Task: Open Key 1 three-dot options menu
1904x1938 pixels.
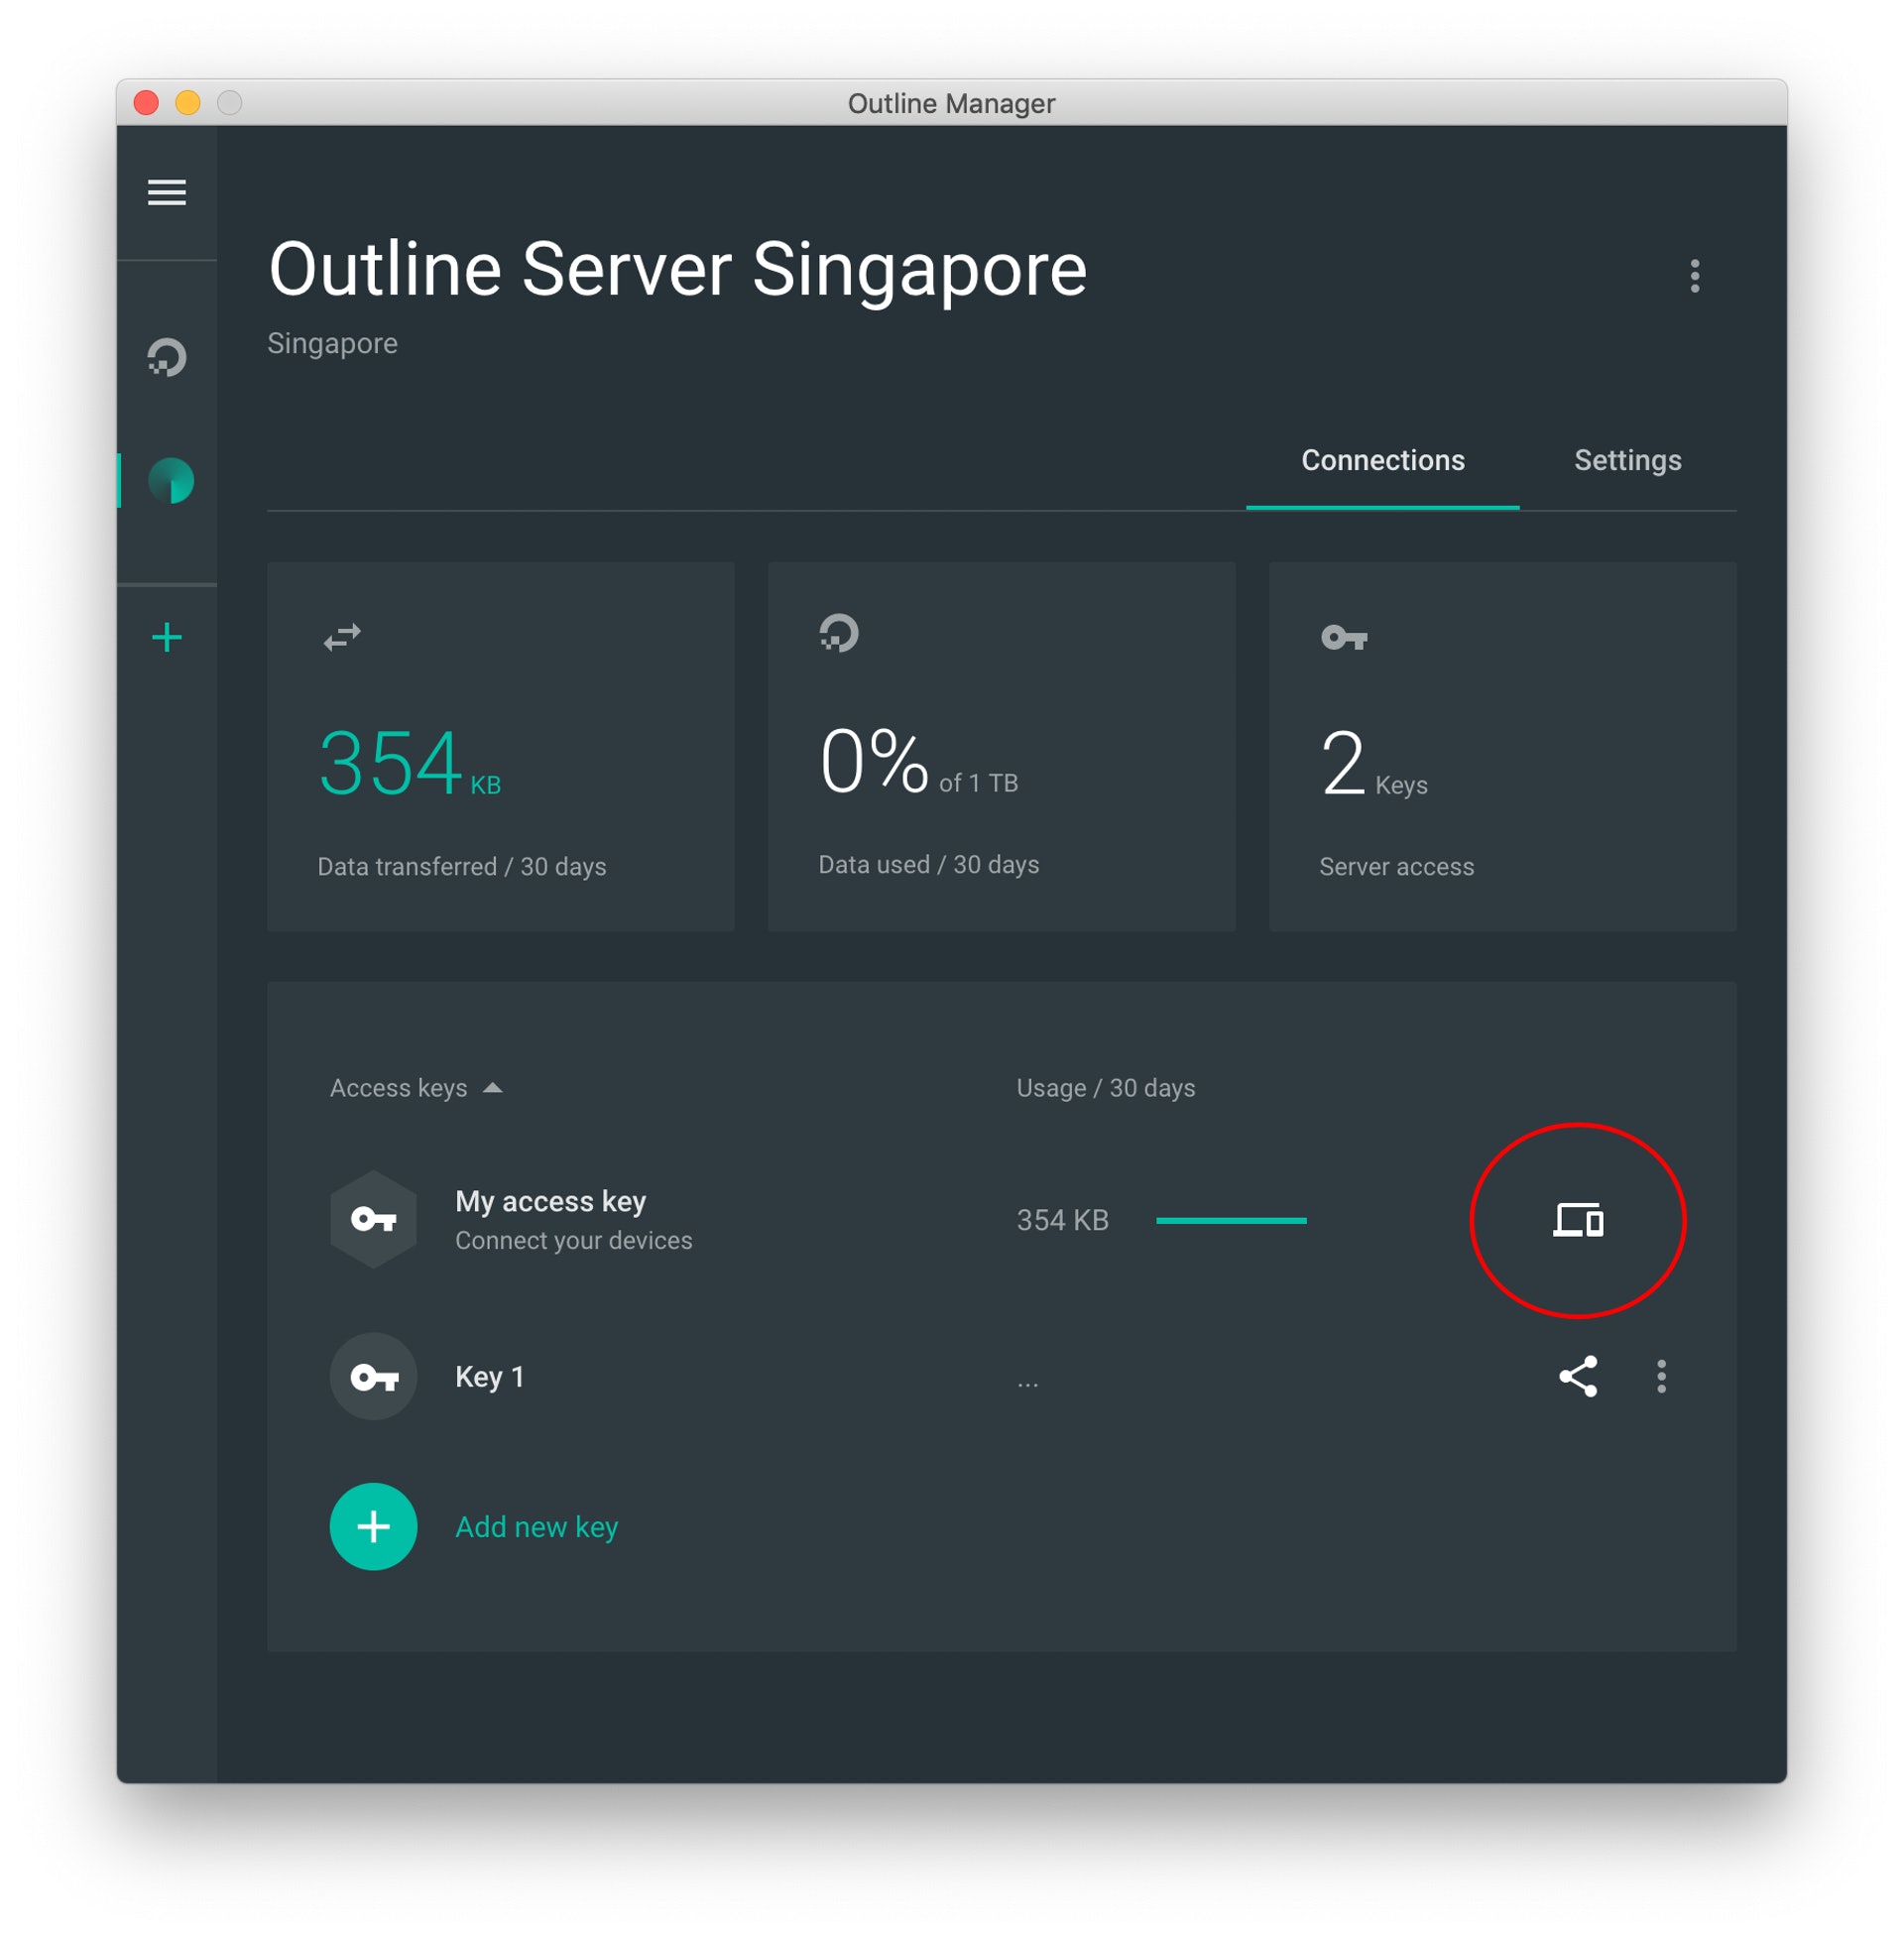Action: coord(1661,1377)
